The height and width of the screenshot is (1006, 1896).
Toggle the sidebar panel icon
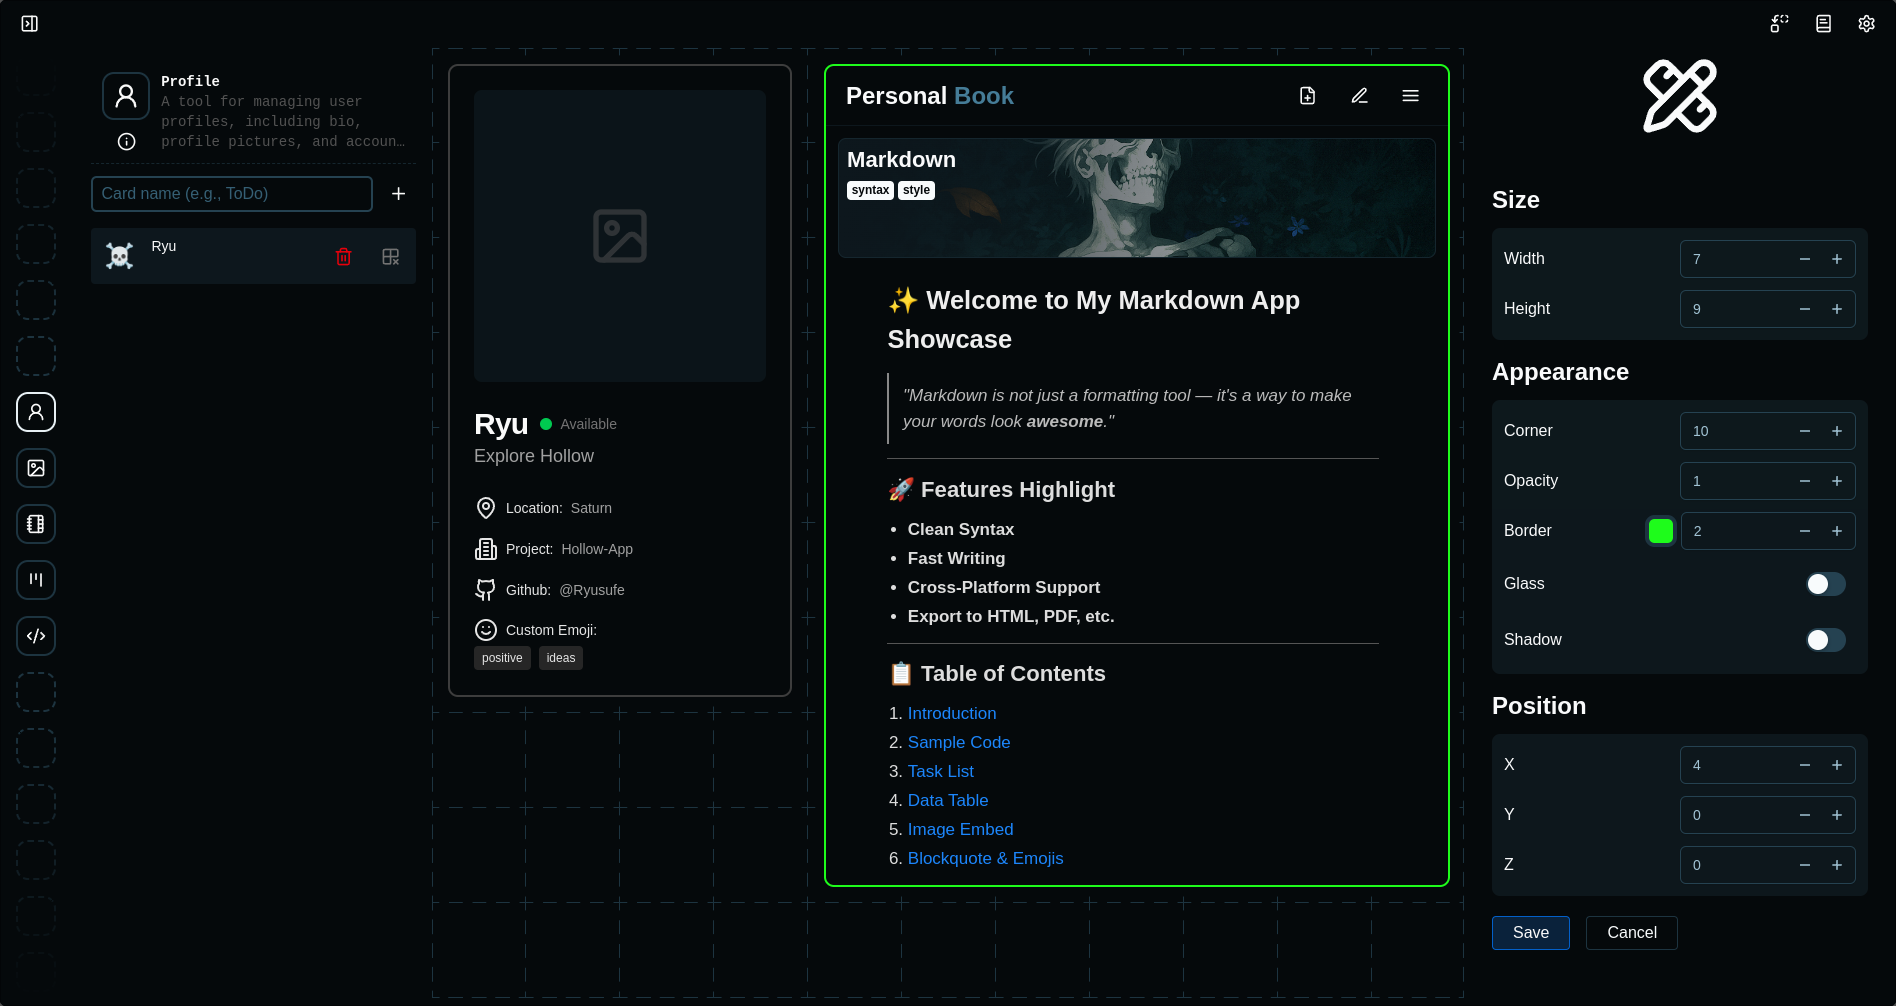[30, 23]
